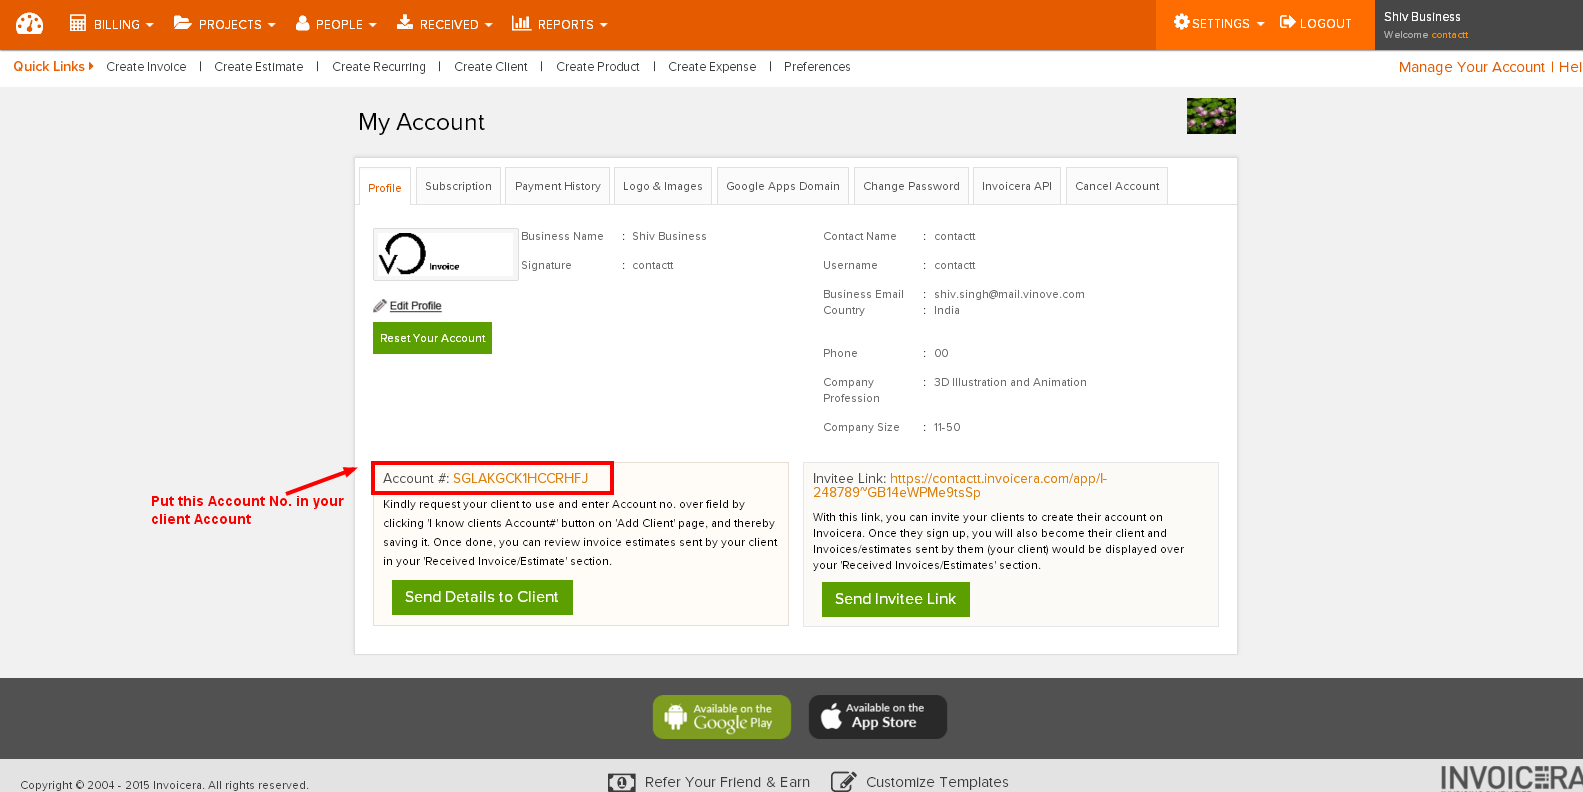
Task: Click the Manage Your Account link
Action: tap(1472, 67)
